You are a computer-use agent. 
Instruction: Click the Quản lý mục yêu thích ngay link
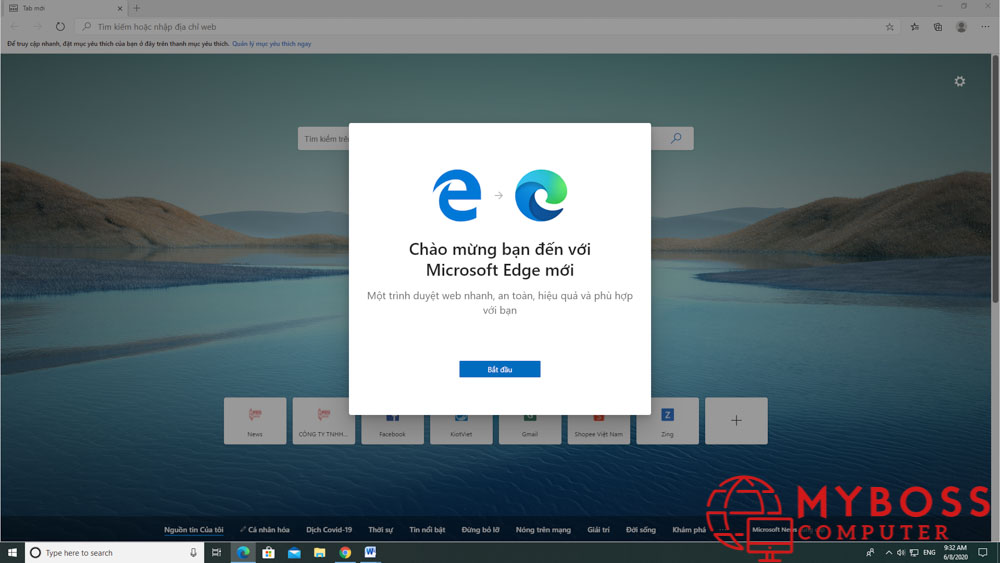point(272,44)
